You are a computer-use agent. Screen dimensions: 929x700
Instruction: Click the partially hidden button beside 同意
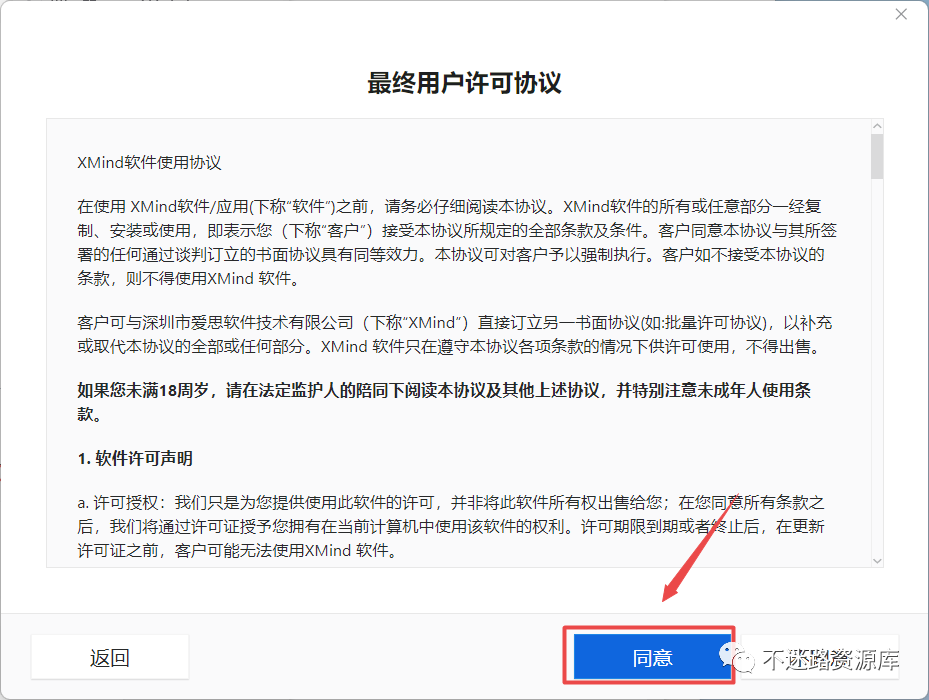click(x=820, y=657)
